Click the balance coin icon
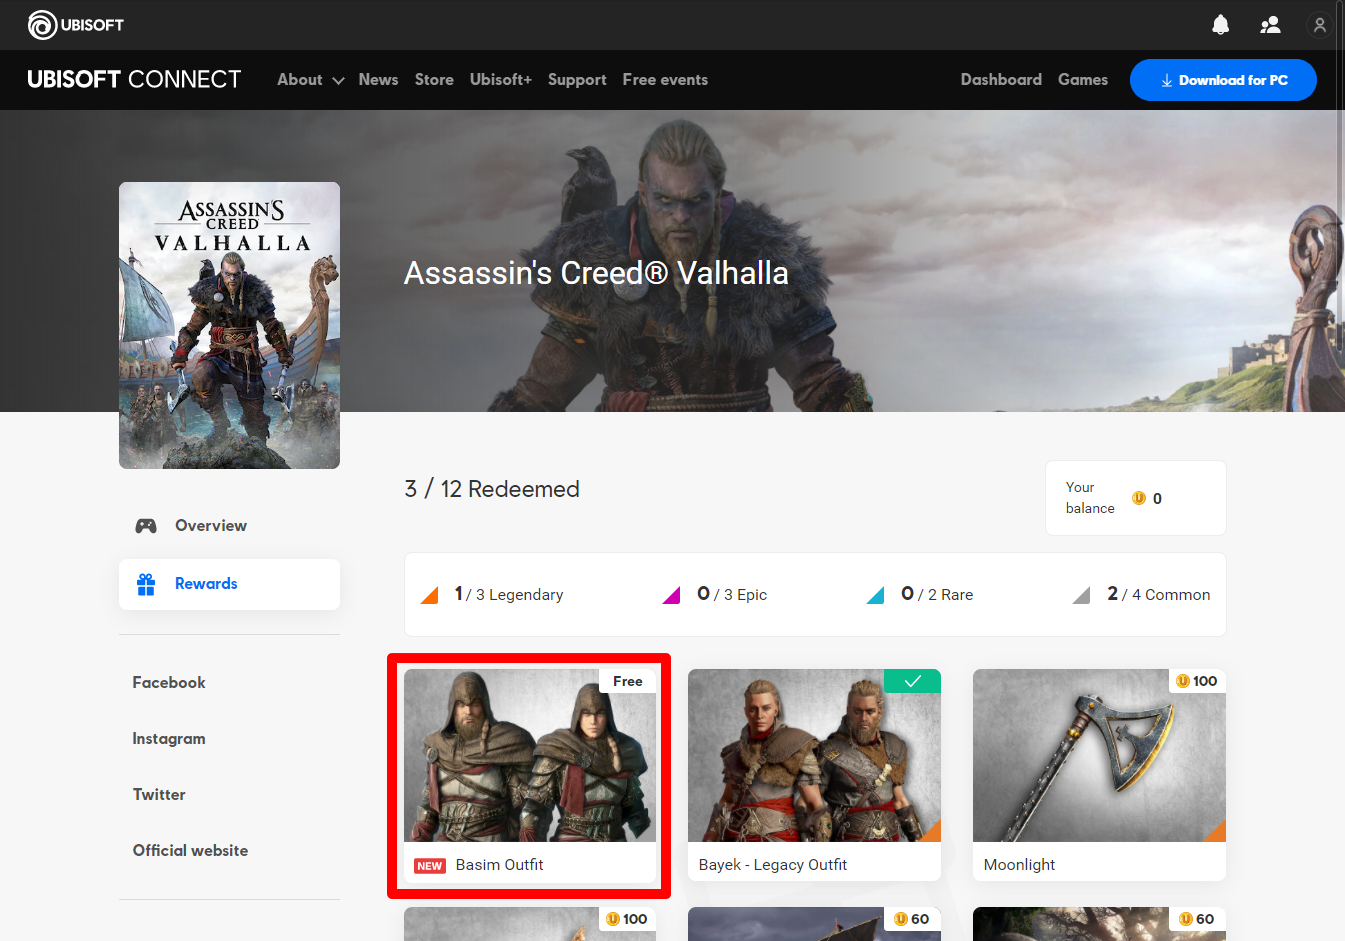Image resolution: width=1345 pixels, height=941 pixels. click(x=1139, y=498)
